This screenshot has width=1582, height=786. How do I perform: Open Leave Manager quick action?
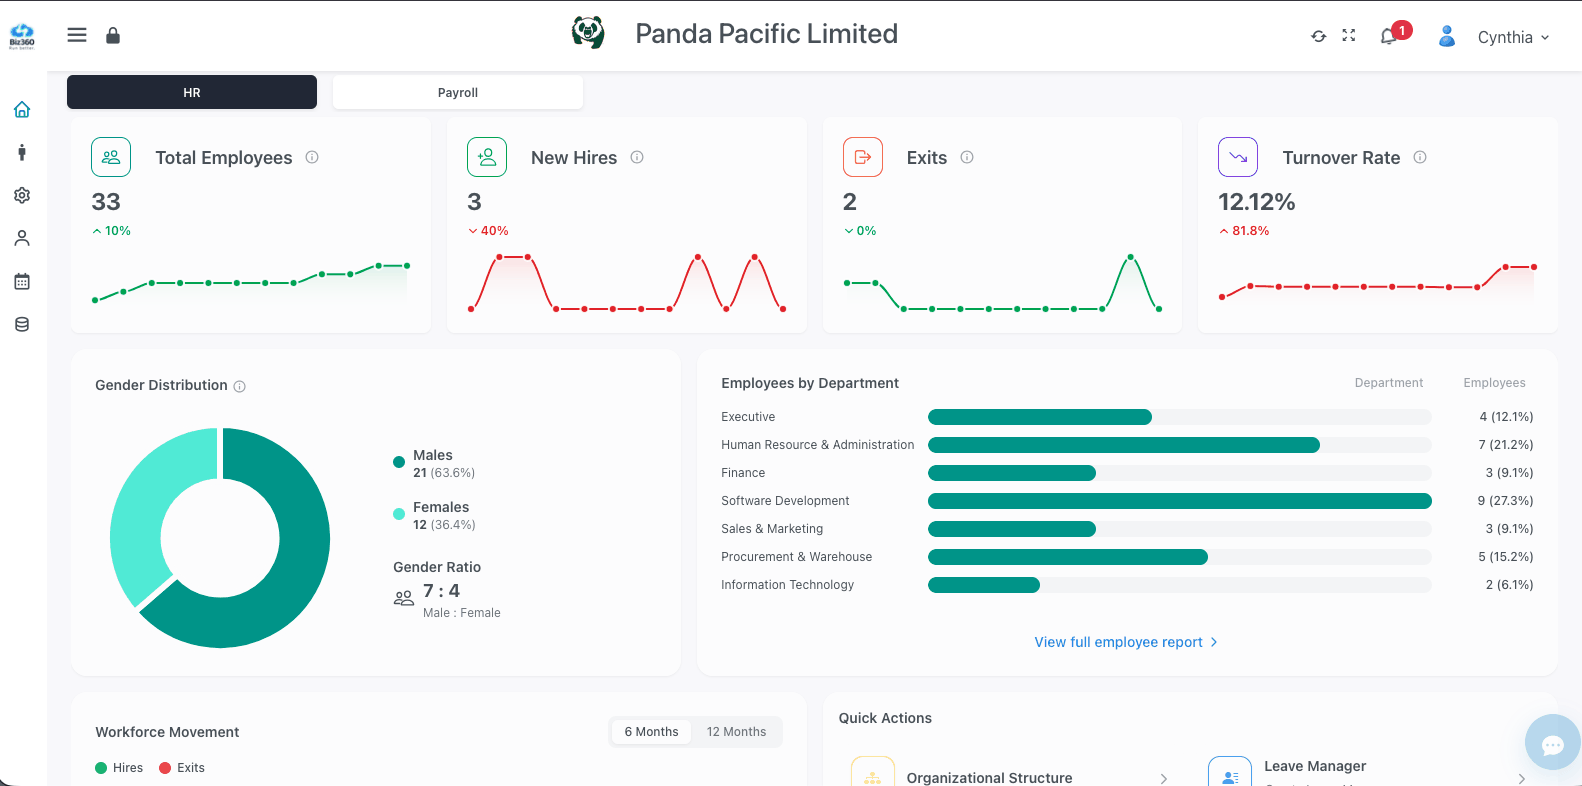point(1315,766)
